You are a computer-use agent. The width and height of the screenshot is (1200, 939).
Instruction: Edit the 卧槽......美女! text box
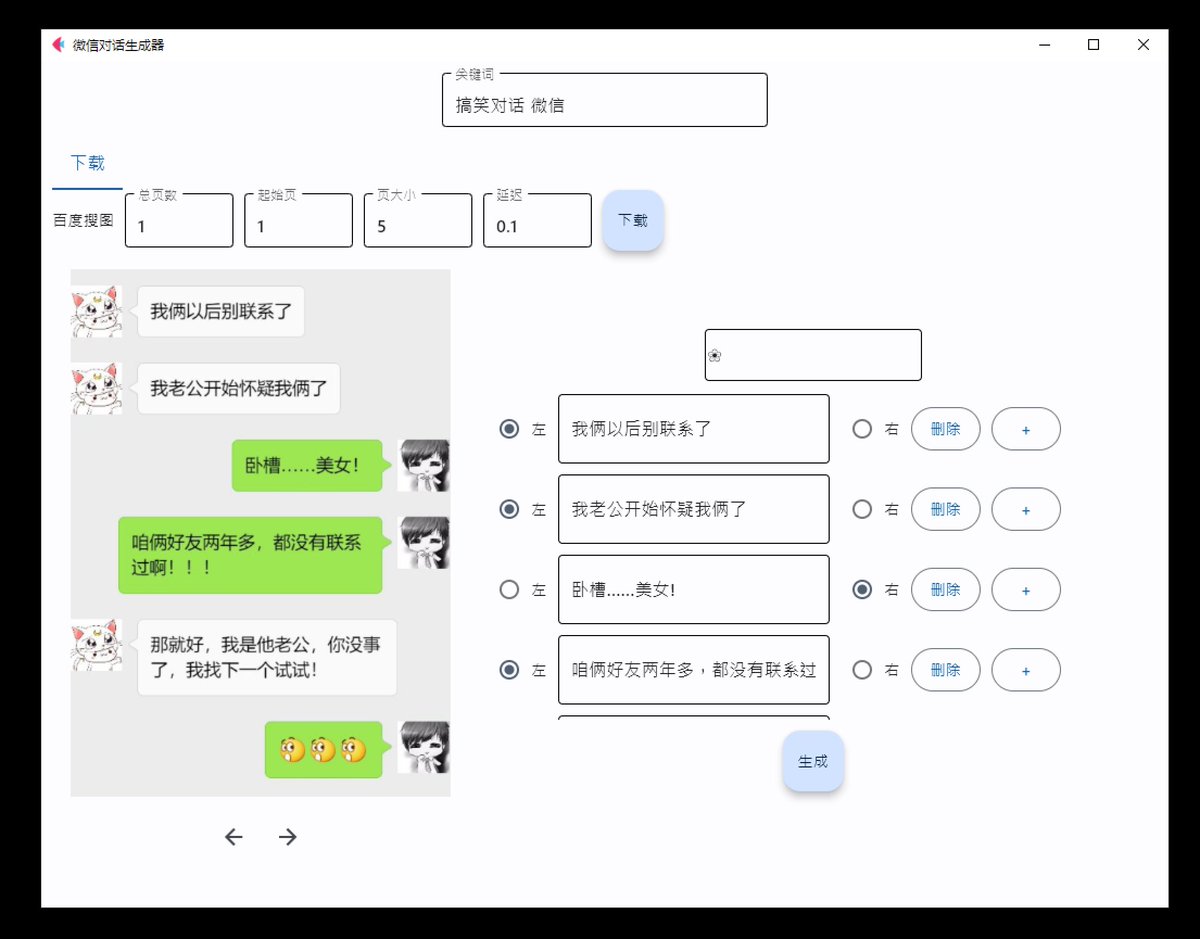click(694, 590)
